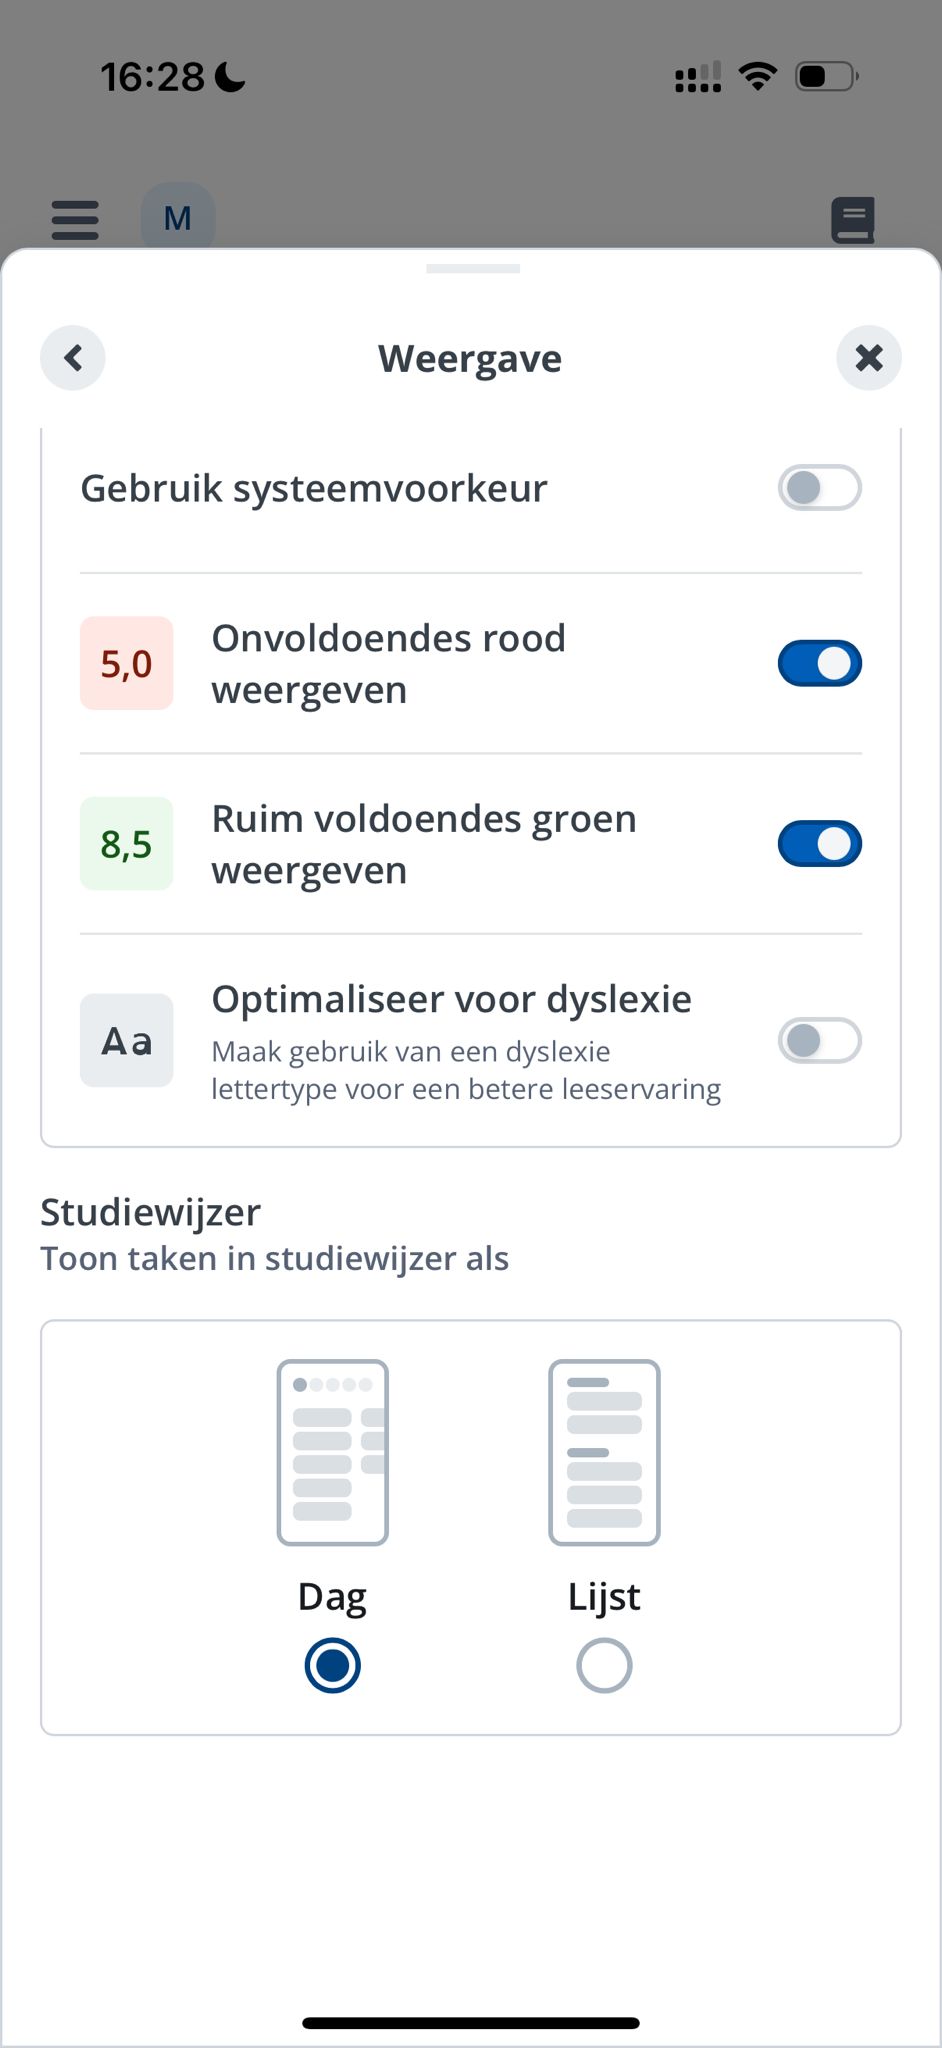This screenshot has height=2048, width=942.
Task: Open the book icon at top right
Action: pyautogui.click(x=853, y=220)
